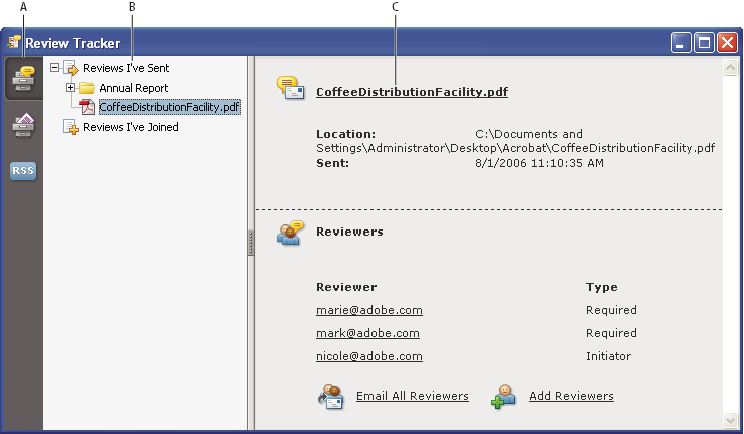Select Reviews I've Sent in the tree
The height and width of the screenshot is (434, 744).
point(126,68)
